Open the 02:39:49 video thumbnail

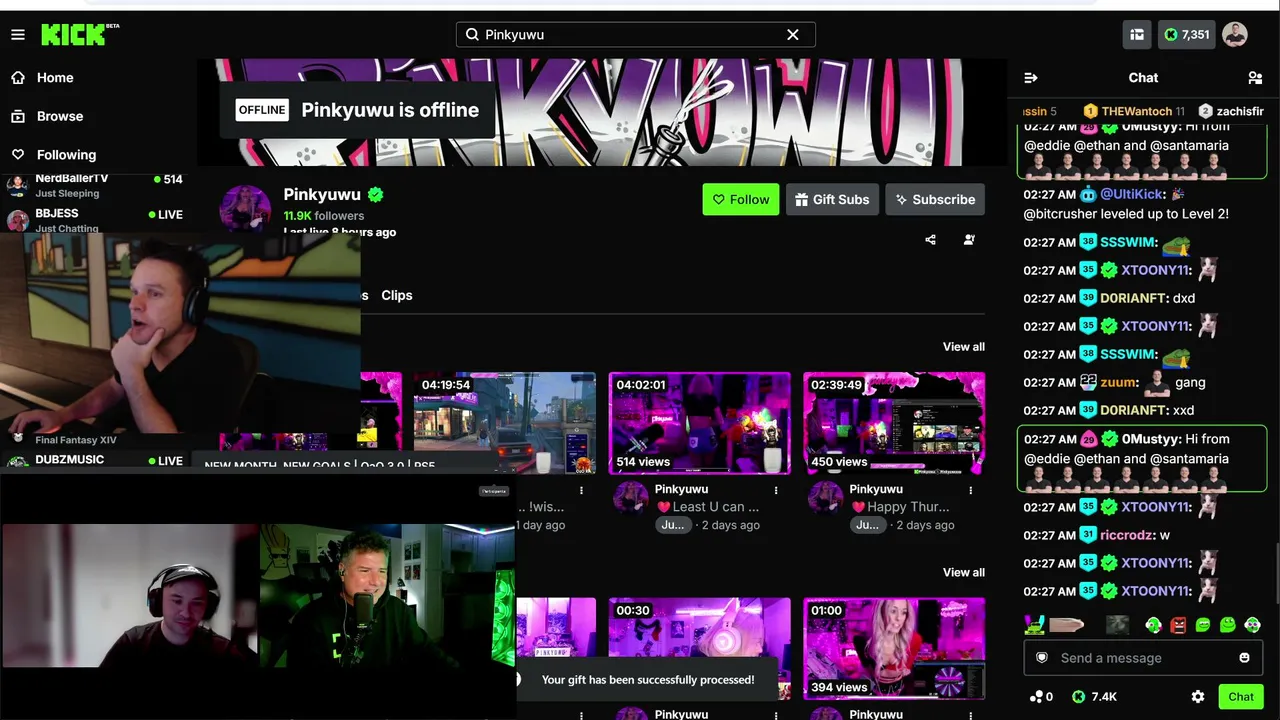(x=894, y=423)
